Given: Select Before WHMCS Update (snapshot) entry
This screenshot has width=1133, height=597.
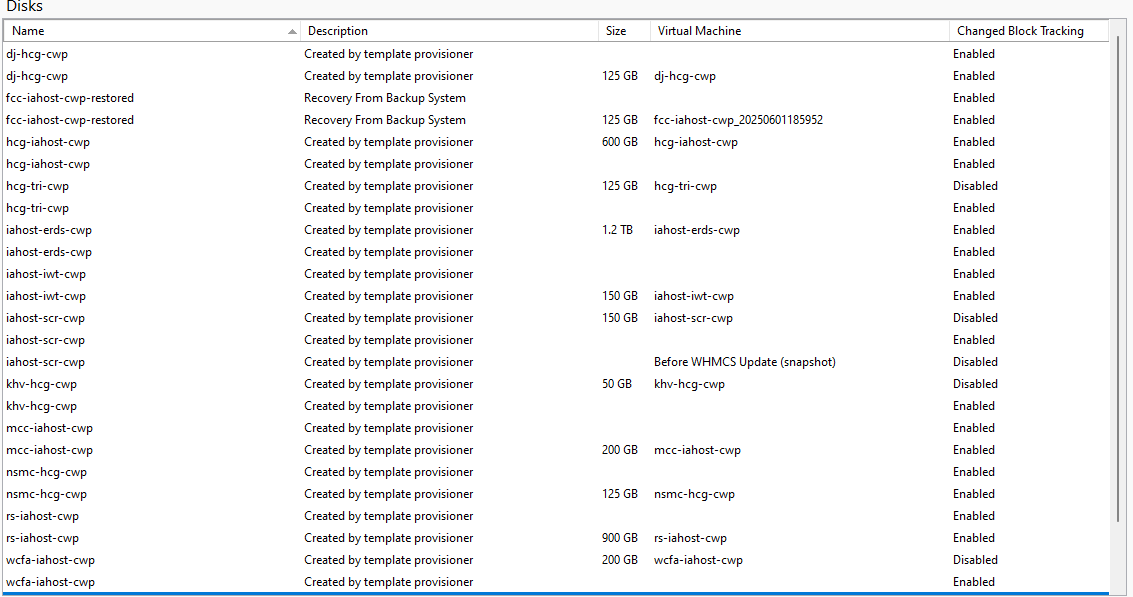Looking at the screenshot, I should [745, 362].
